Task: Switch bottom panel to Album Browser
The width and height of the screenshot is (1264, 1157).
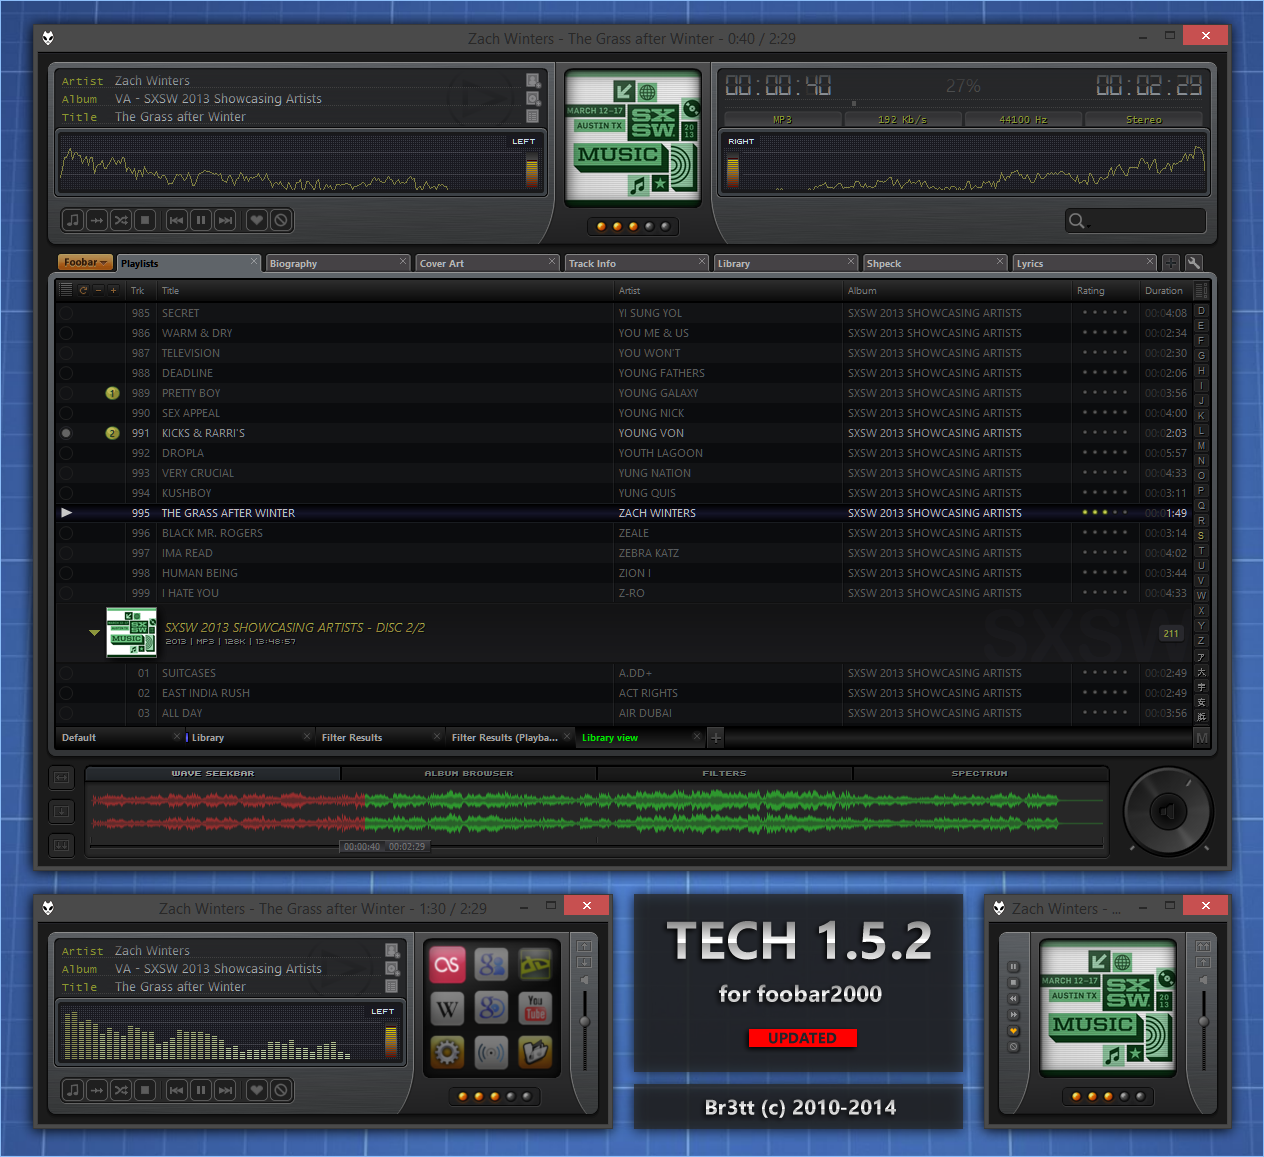Action: coord(469,773)
